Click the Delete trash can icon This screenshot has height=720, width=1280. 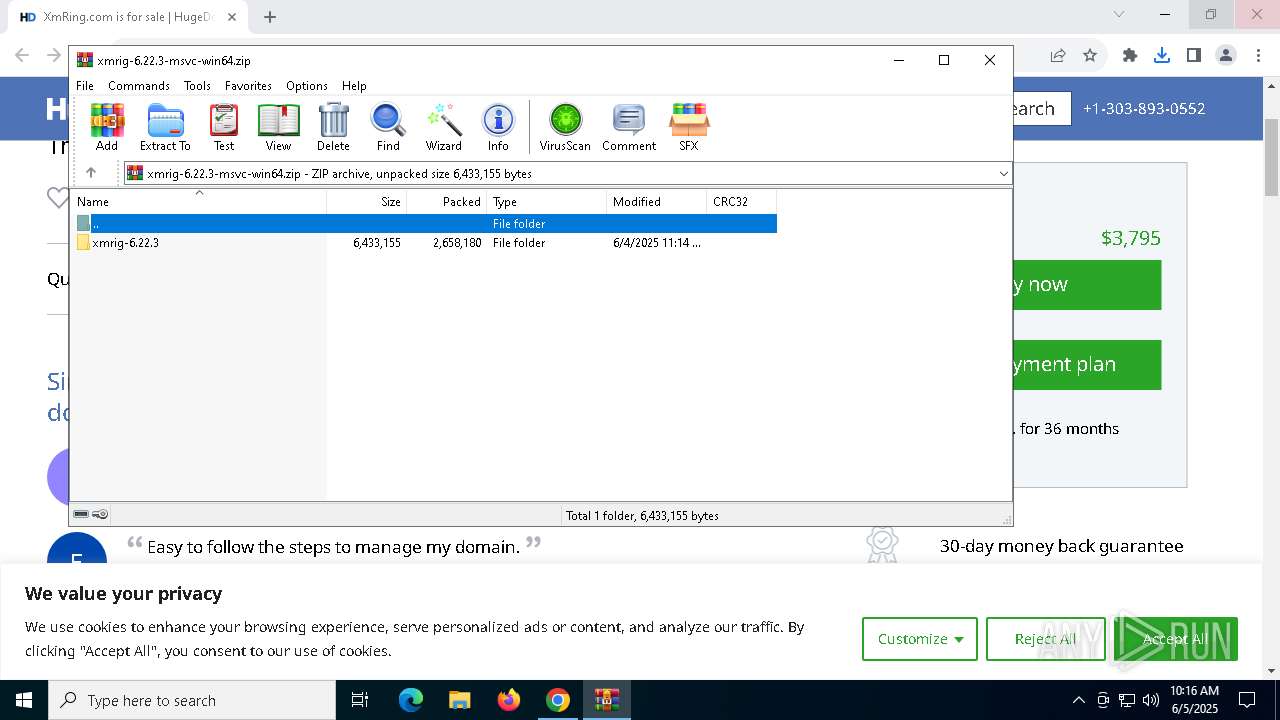click(x=333, y=127)
